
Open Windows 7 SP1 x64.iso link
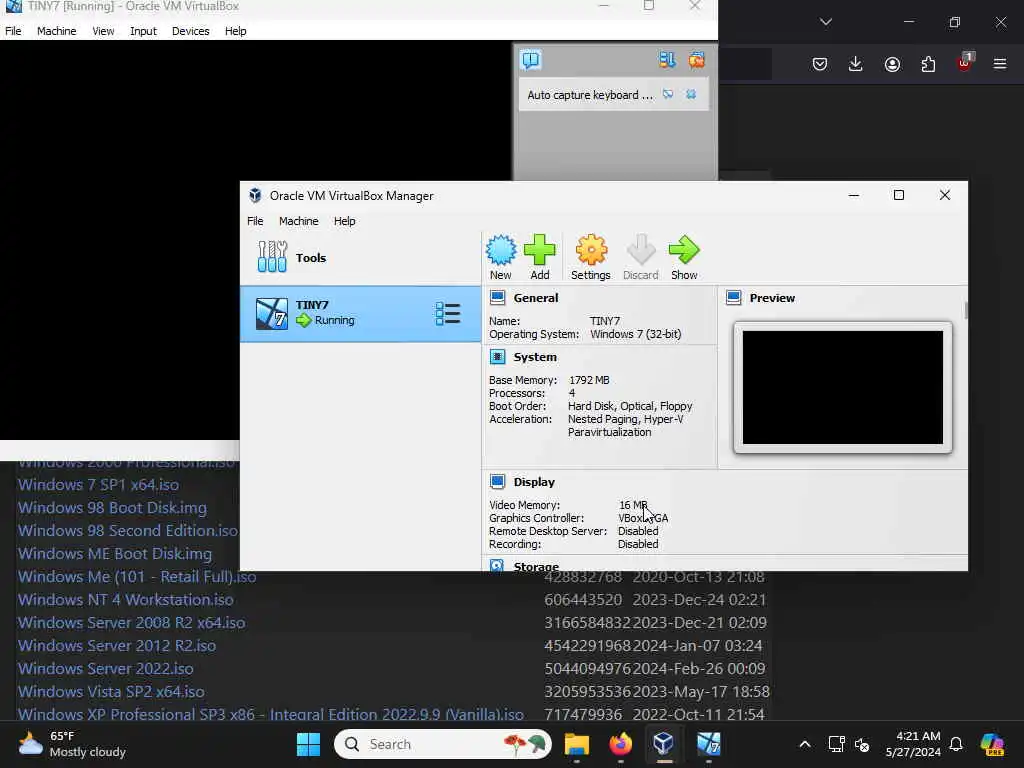98,485
